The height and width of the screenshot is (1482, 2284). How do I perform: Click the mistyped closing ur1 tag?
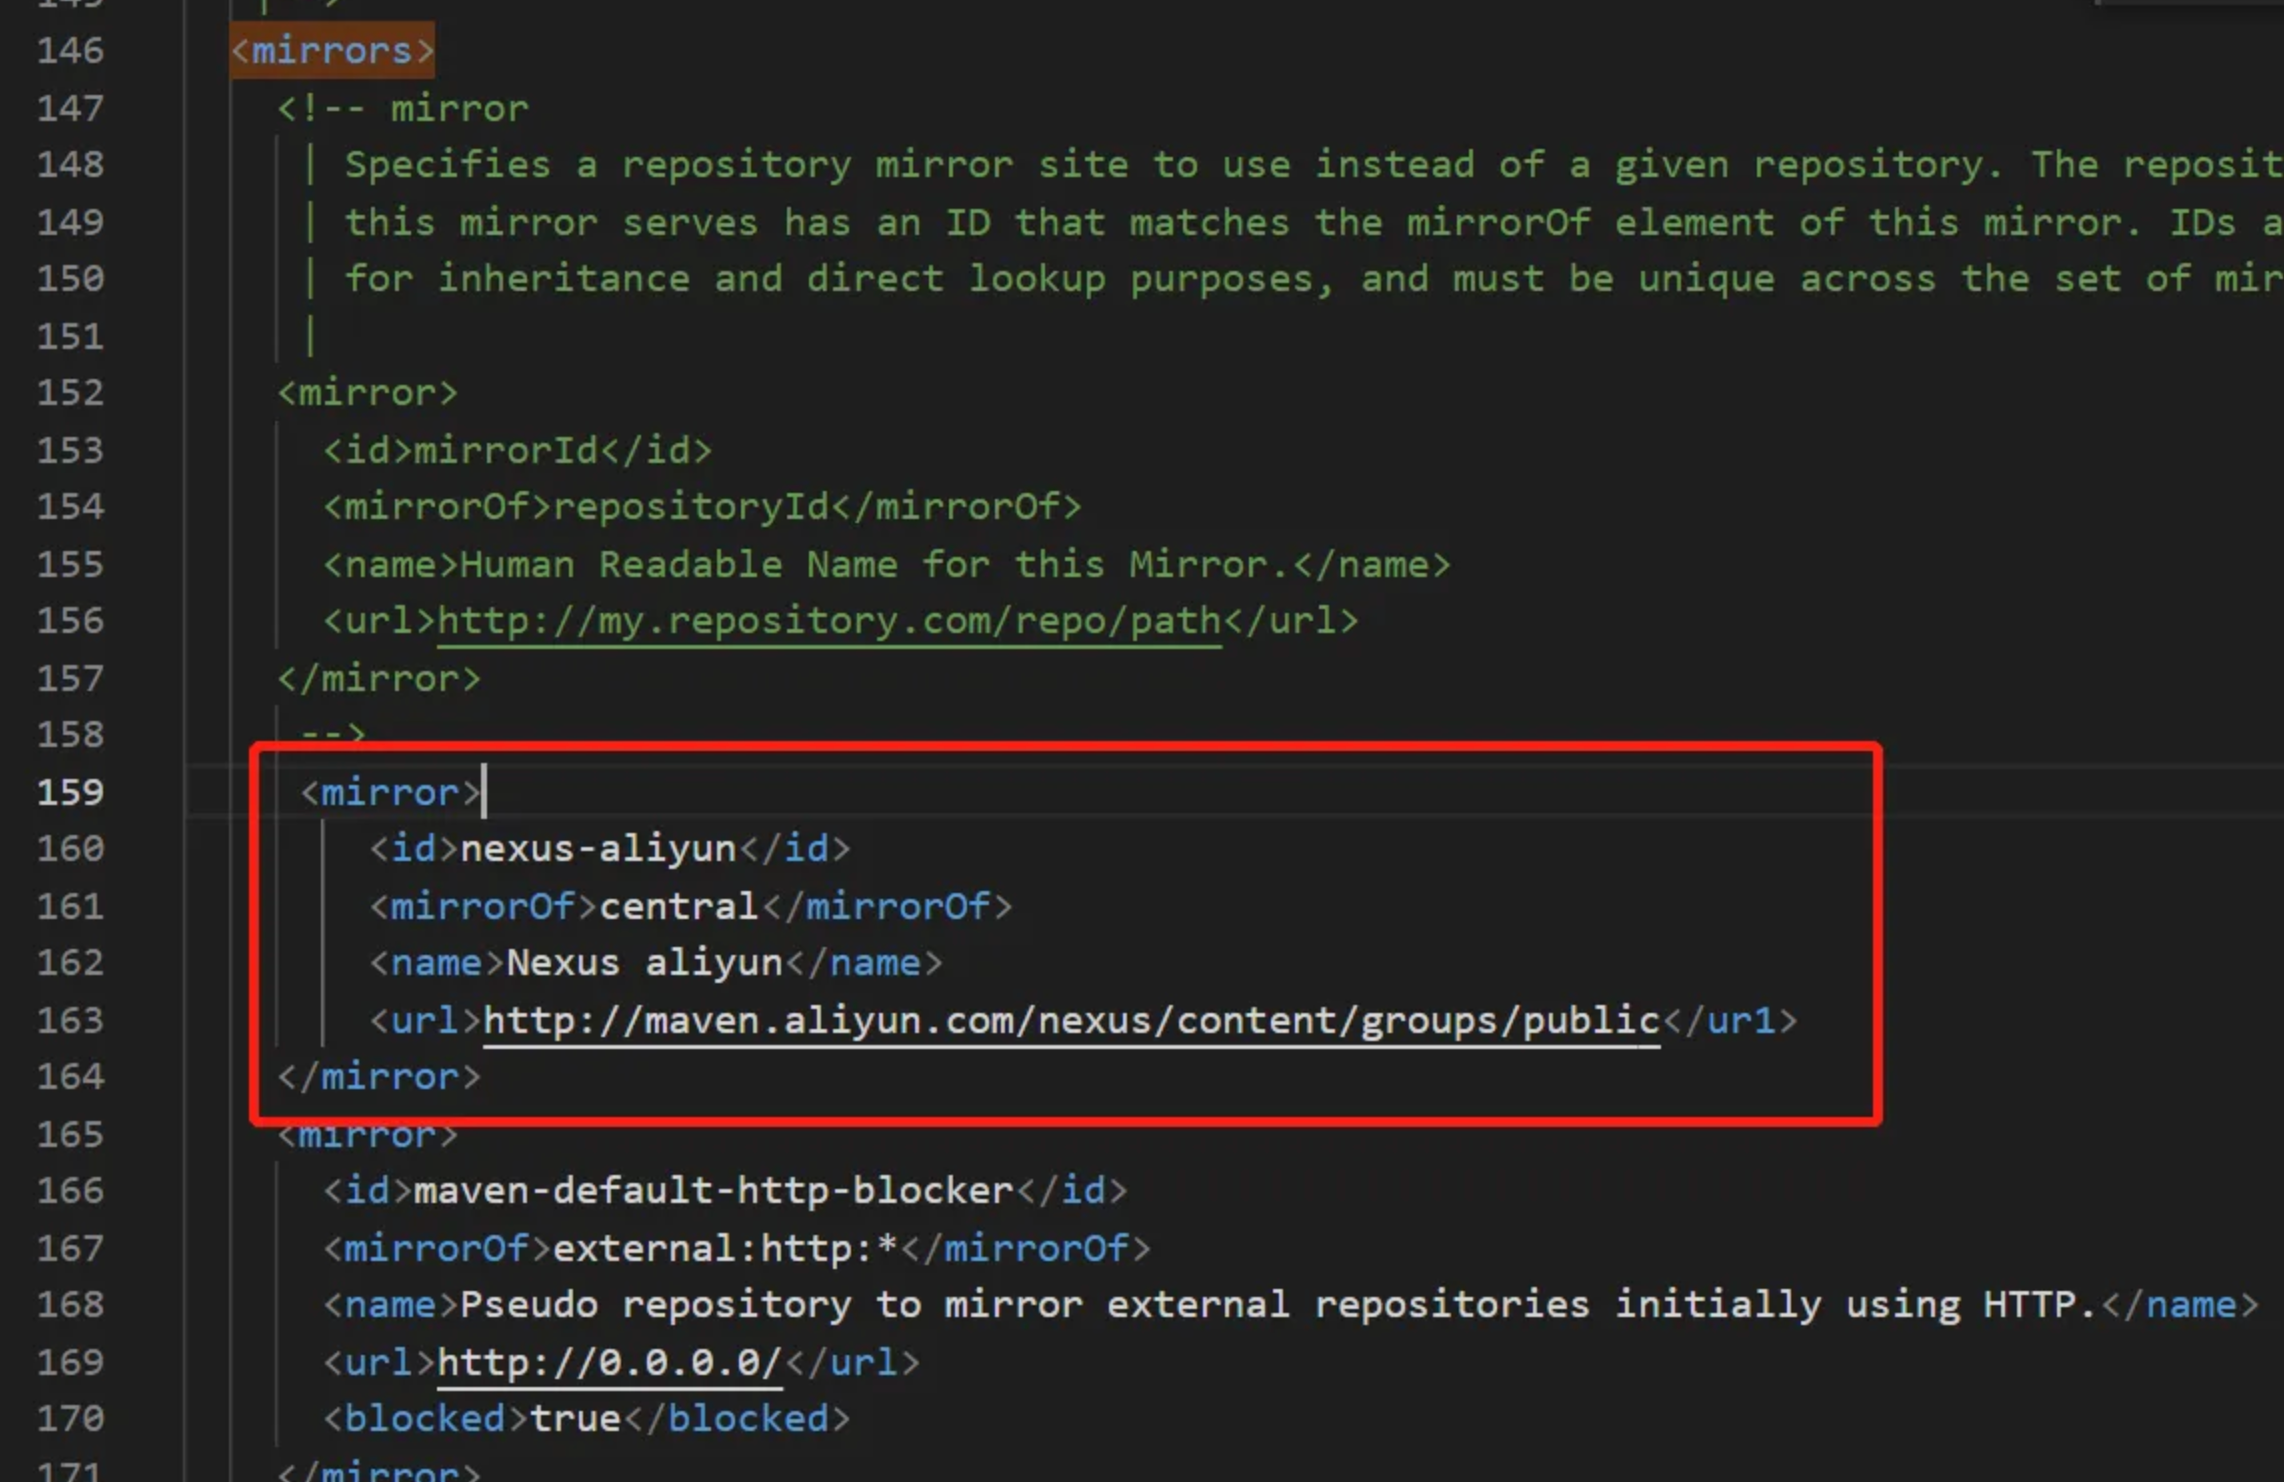pyautogui.click(x=1738, y=1021)
